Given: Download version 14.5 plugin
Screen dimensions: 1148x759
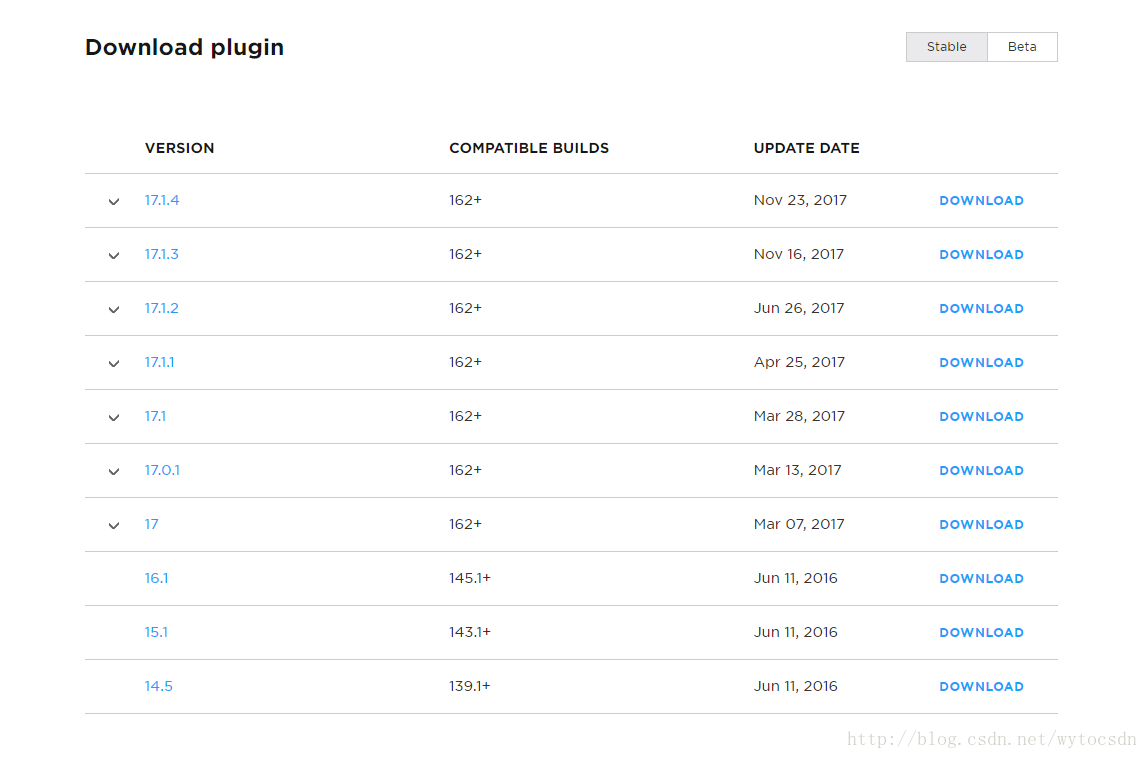Looking at the screenshot, I should pos(981,687).
